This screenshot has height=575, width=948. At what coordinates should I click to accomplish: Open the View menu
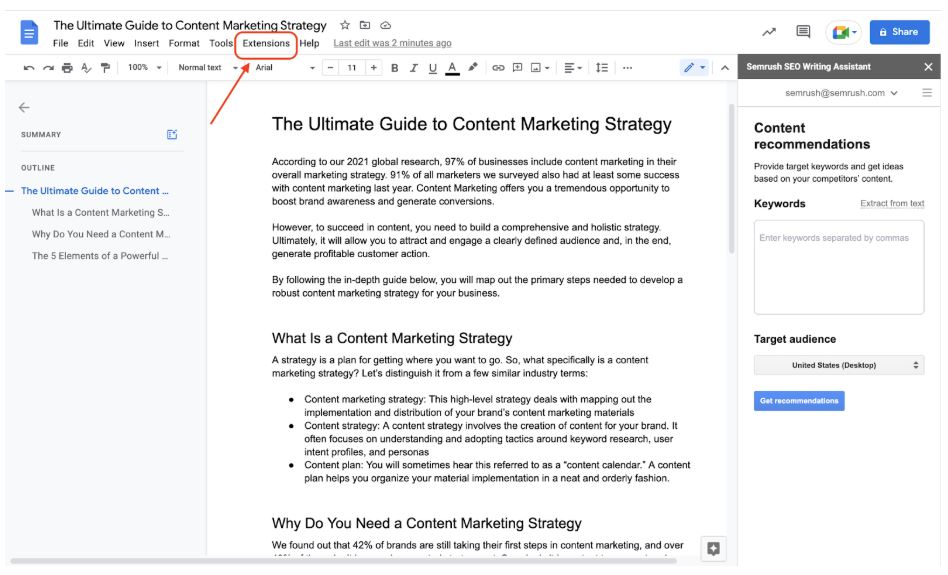(114, 43)
